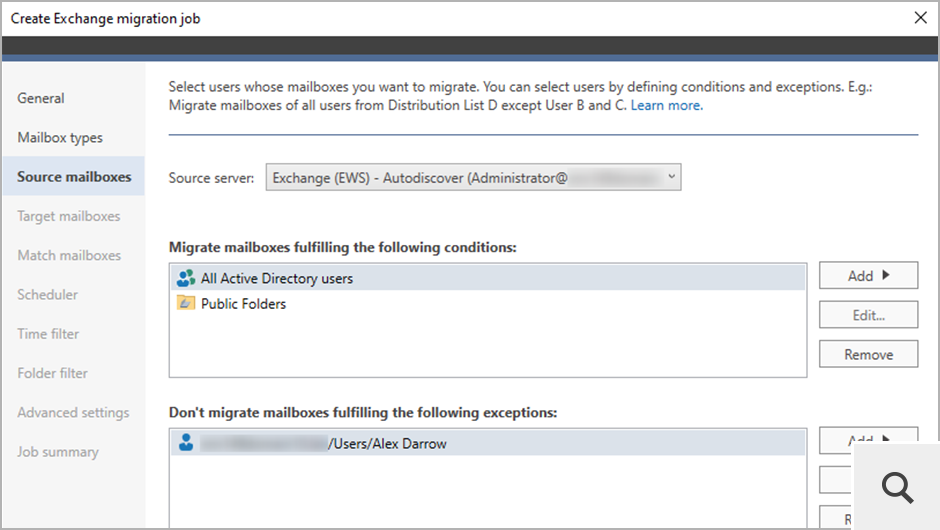Viewport: 940px width, 530px height.
Task: Select the Public Folders condition row
Action: click(488, 303)
